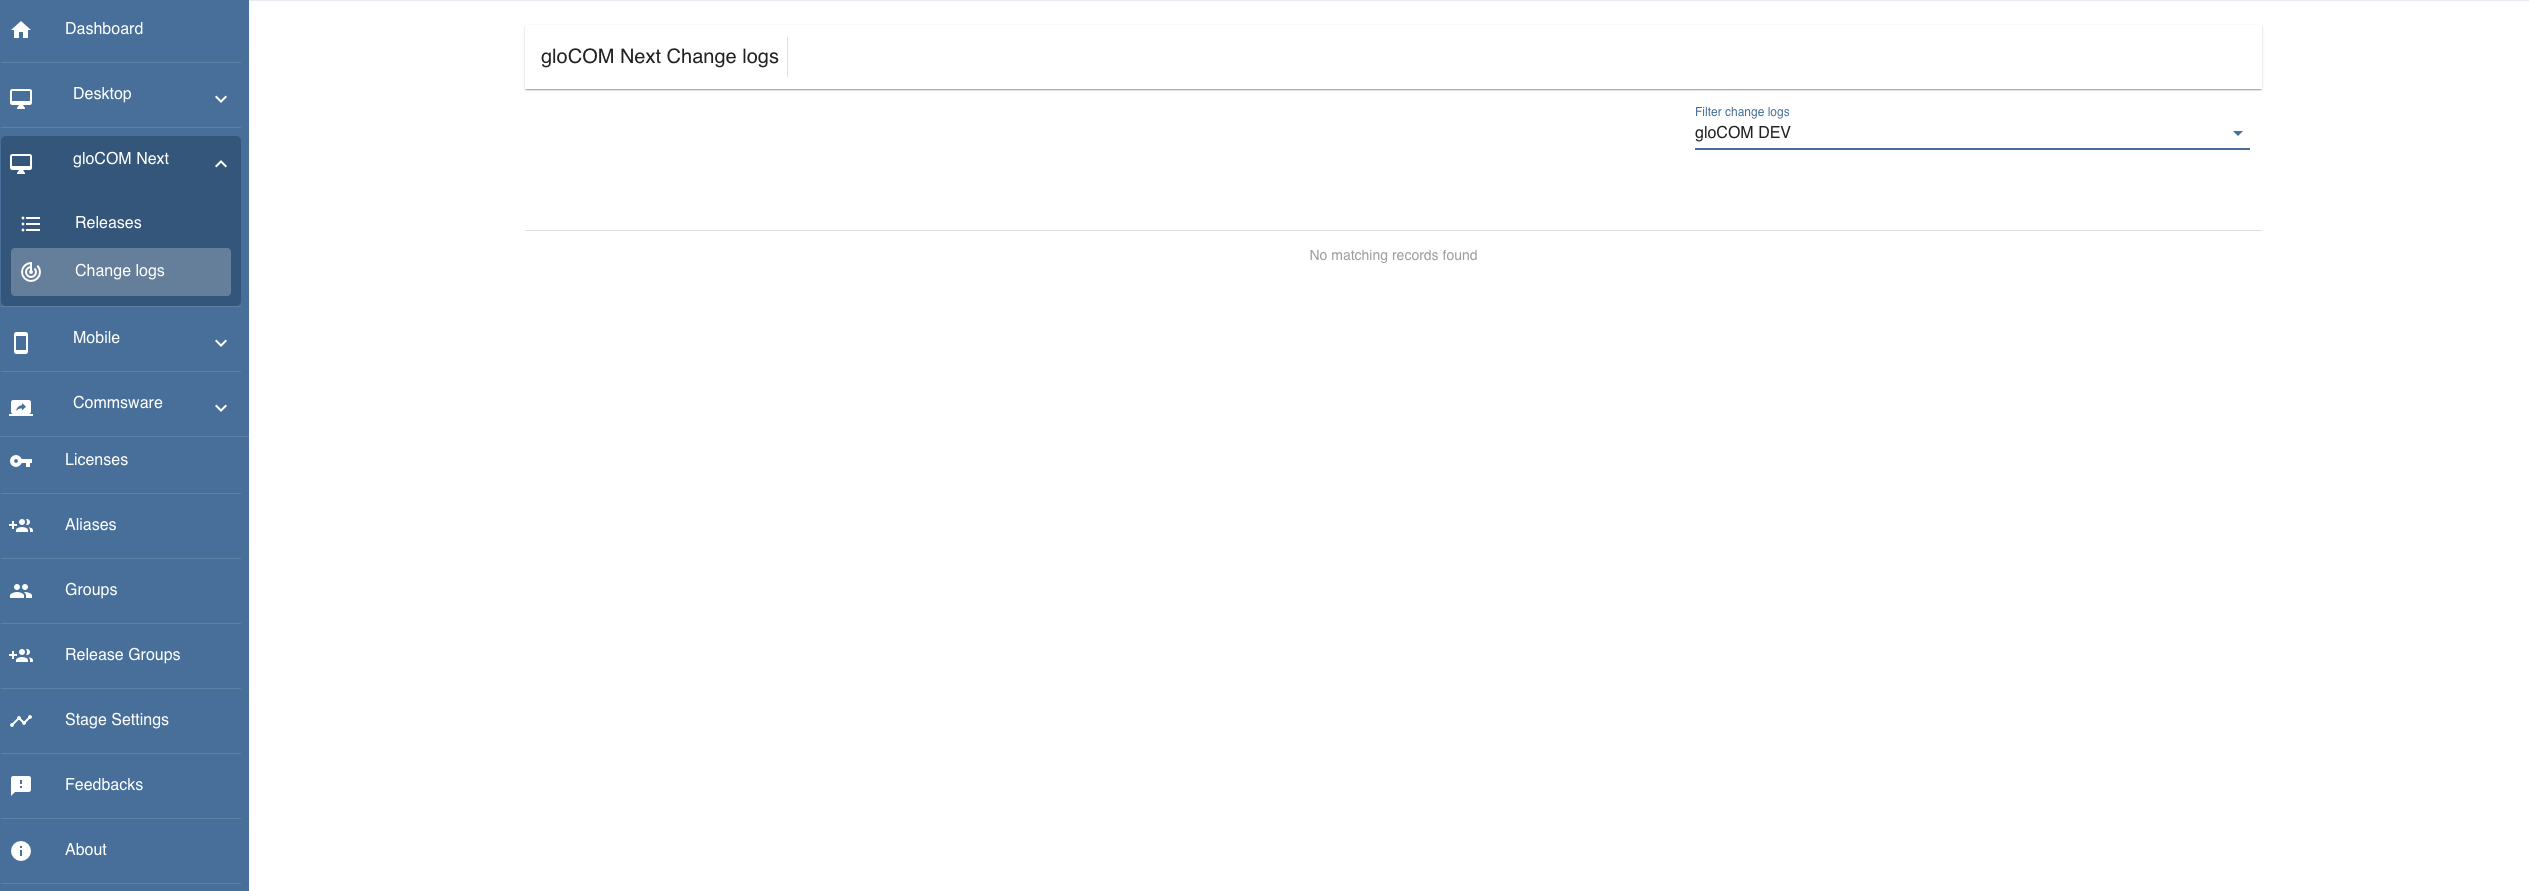2529x891 pixels.
Task: Click the Licenses key icon
Action: [x=21, y=461]
